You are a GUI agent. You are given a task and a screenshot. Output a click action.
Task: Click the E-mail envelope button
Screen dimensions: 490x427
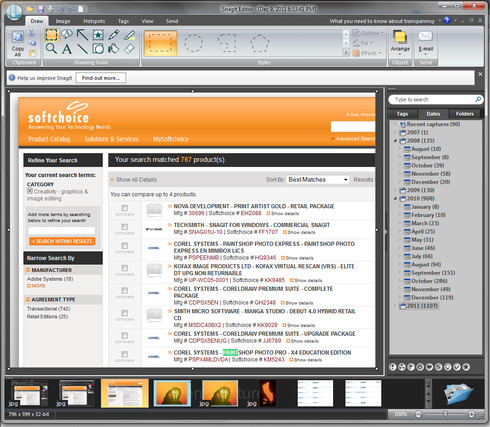coord(426,42)
